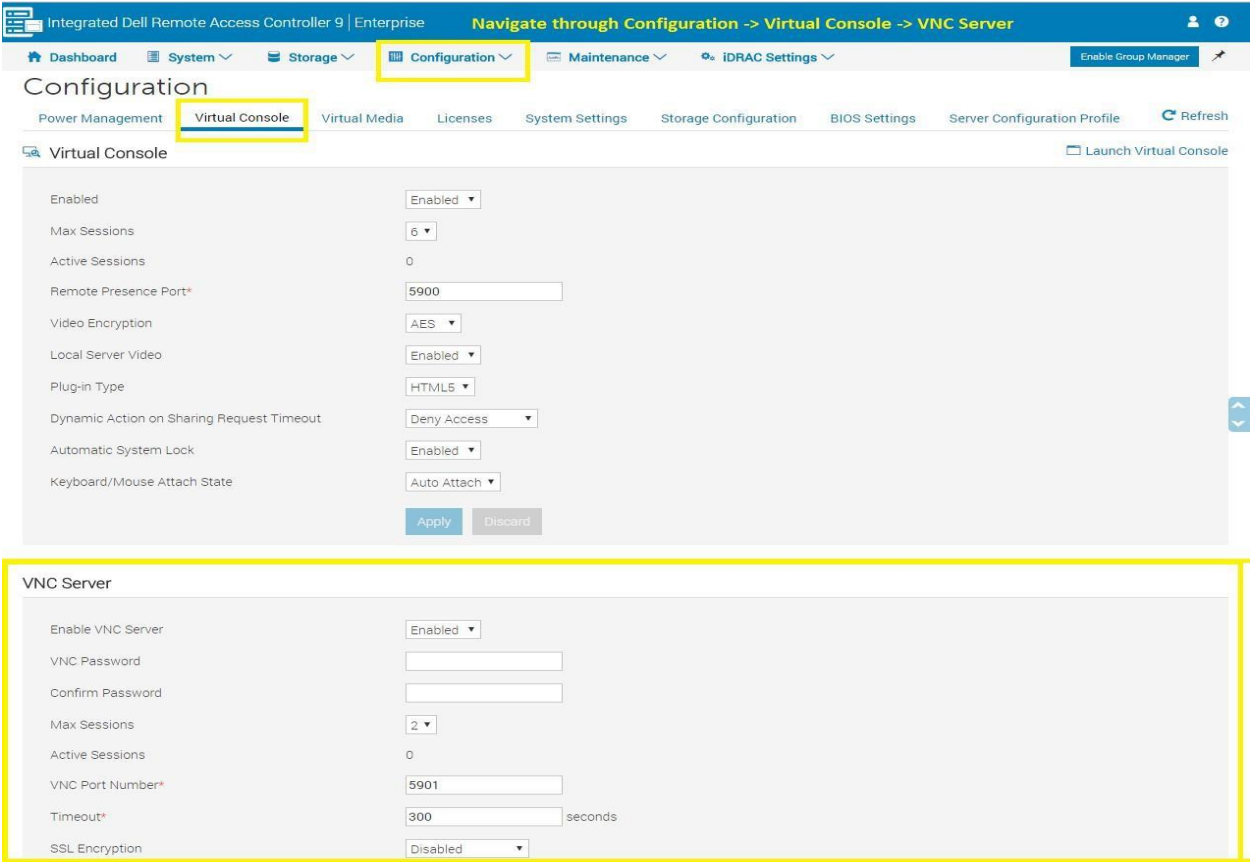Click the side scroll arrows widget
The height and width of the screenshot is (865, 1253).
(1239, 414)
